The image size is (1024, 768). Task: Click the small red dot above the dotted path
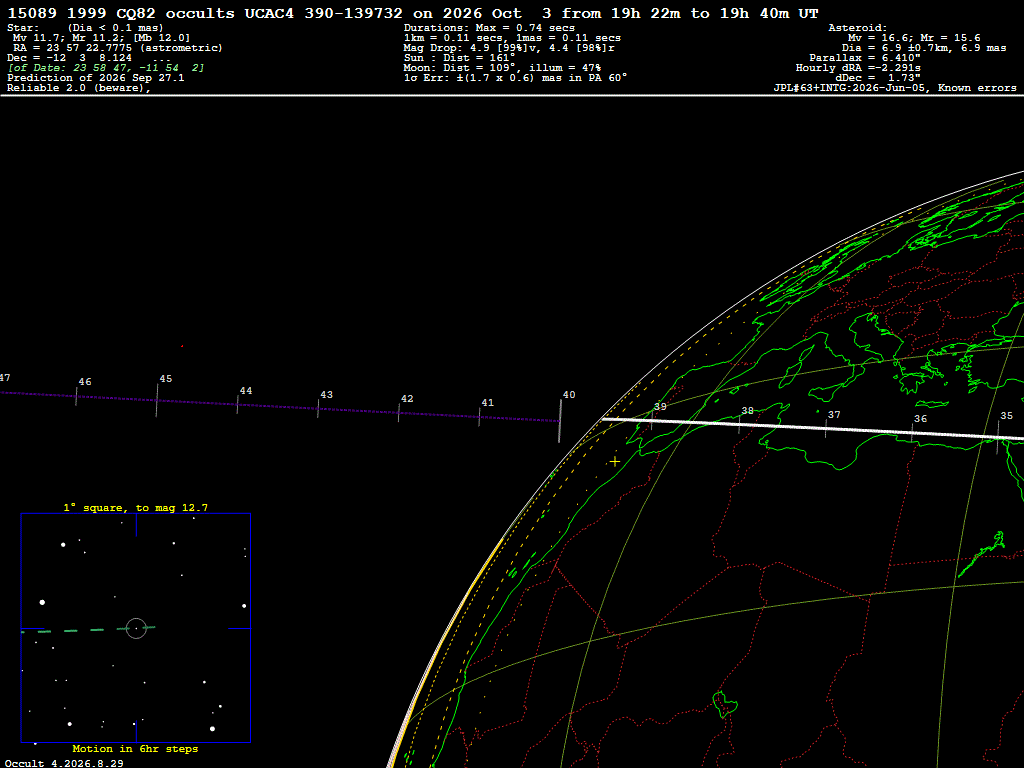[x=182, y=346]
